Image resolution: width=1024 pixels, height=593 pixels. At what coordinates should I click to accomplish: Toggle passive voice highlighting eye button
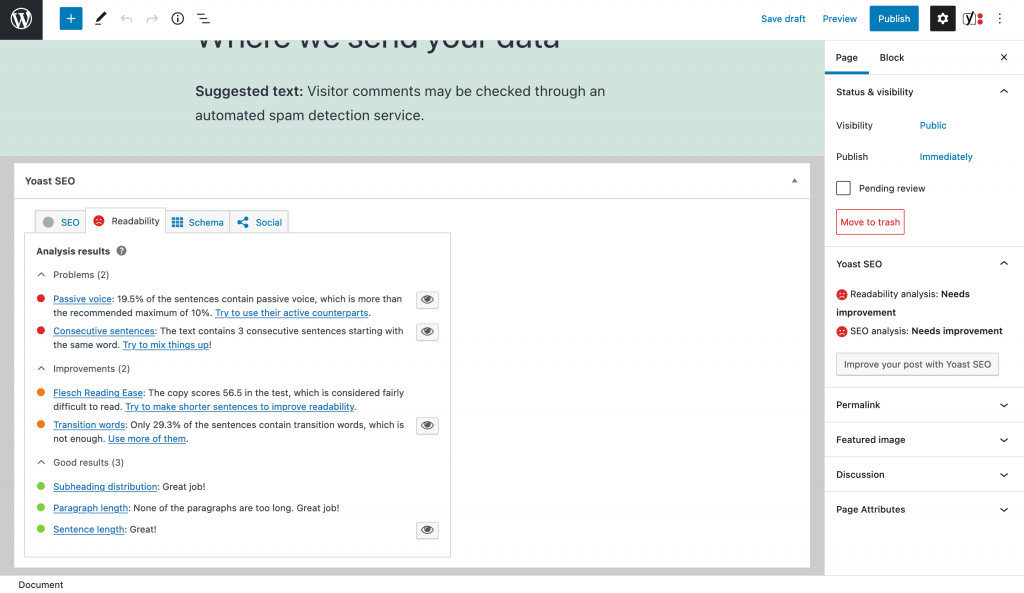pos(427,300)
